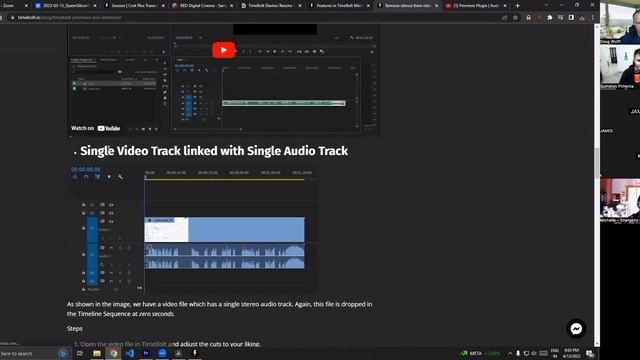Open Bing chat icon in search box
The width and height of the screenshot is (640, 360).
click(x=62, y=353)
